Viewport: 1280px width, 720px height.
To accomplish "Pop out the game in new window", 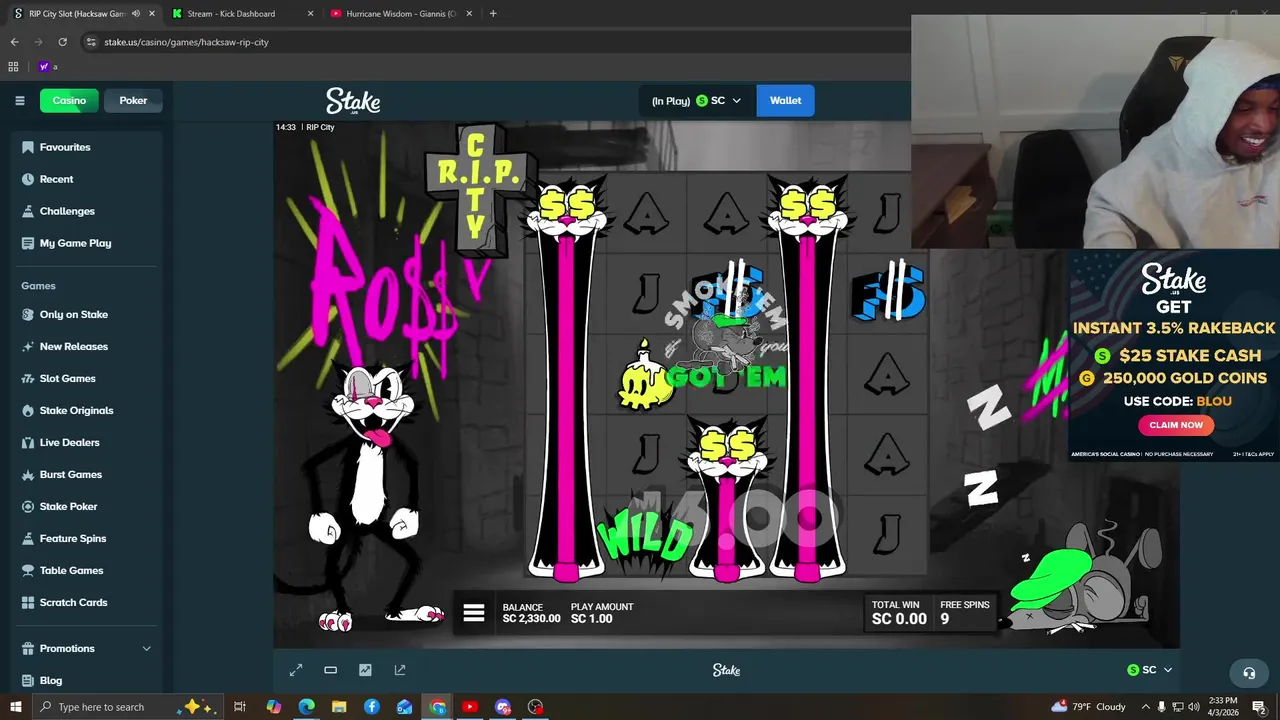I will tap(400, 670).
